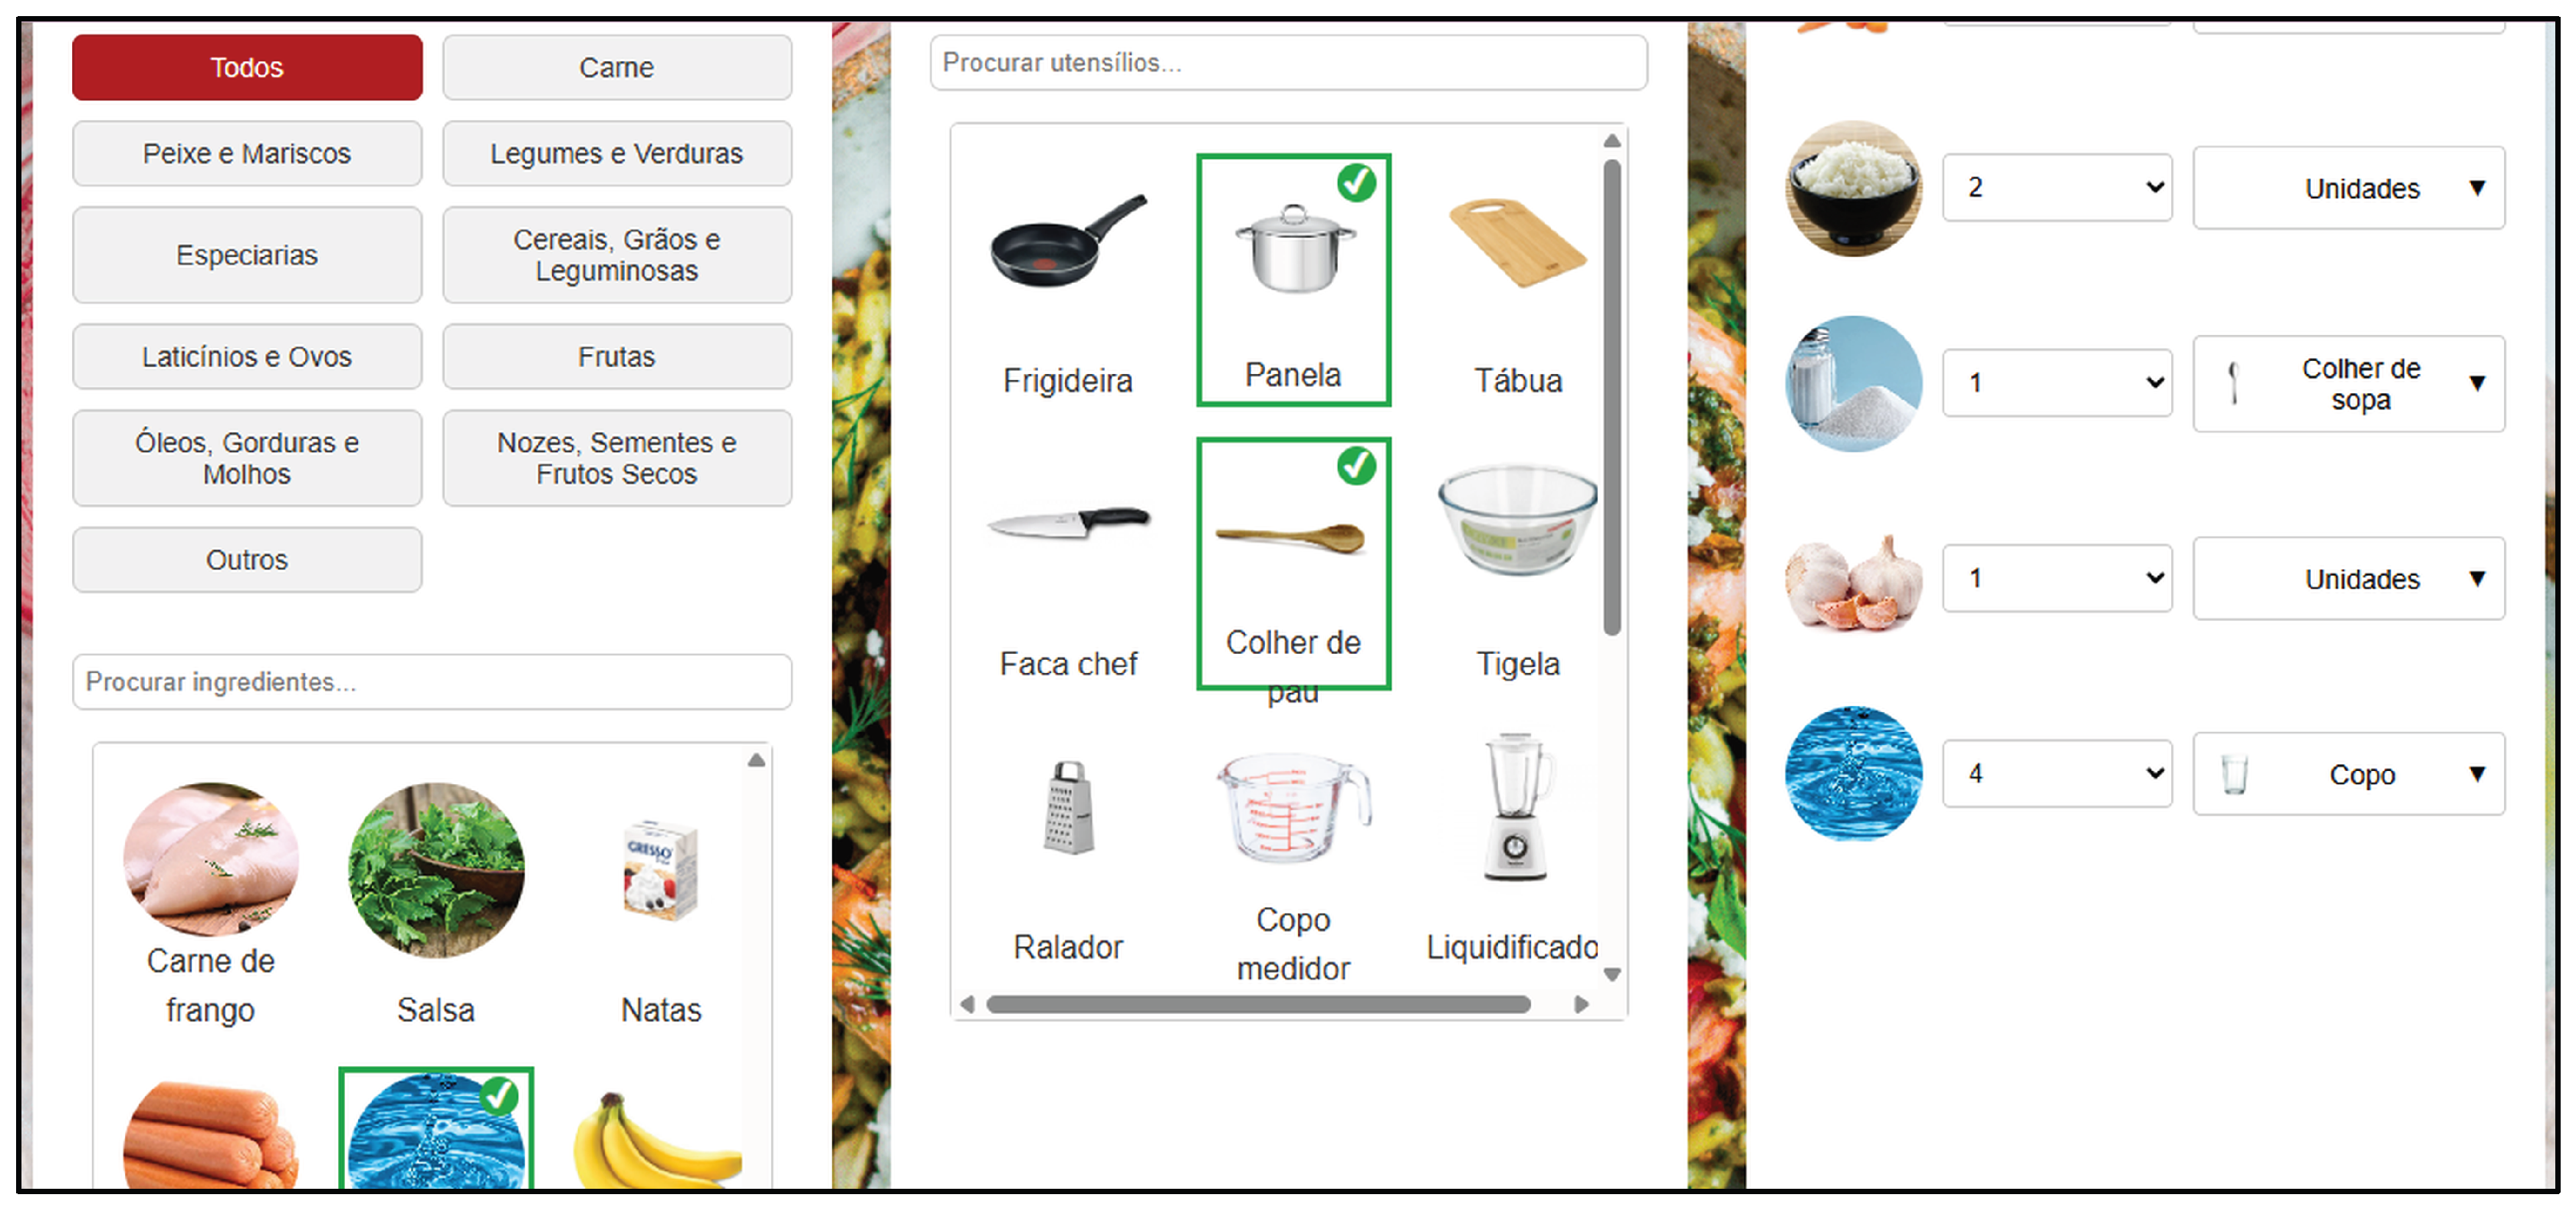Open the Copo unit dropdown for water
The height and width of the screenshot is (1211, 2576).
click(2348, 774)
